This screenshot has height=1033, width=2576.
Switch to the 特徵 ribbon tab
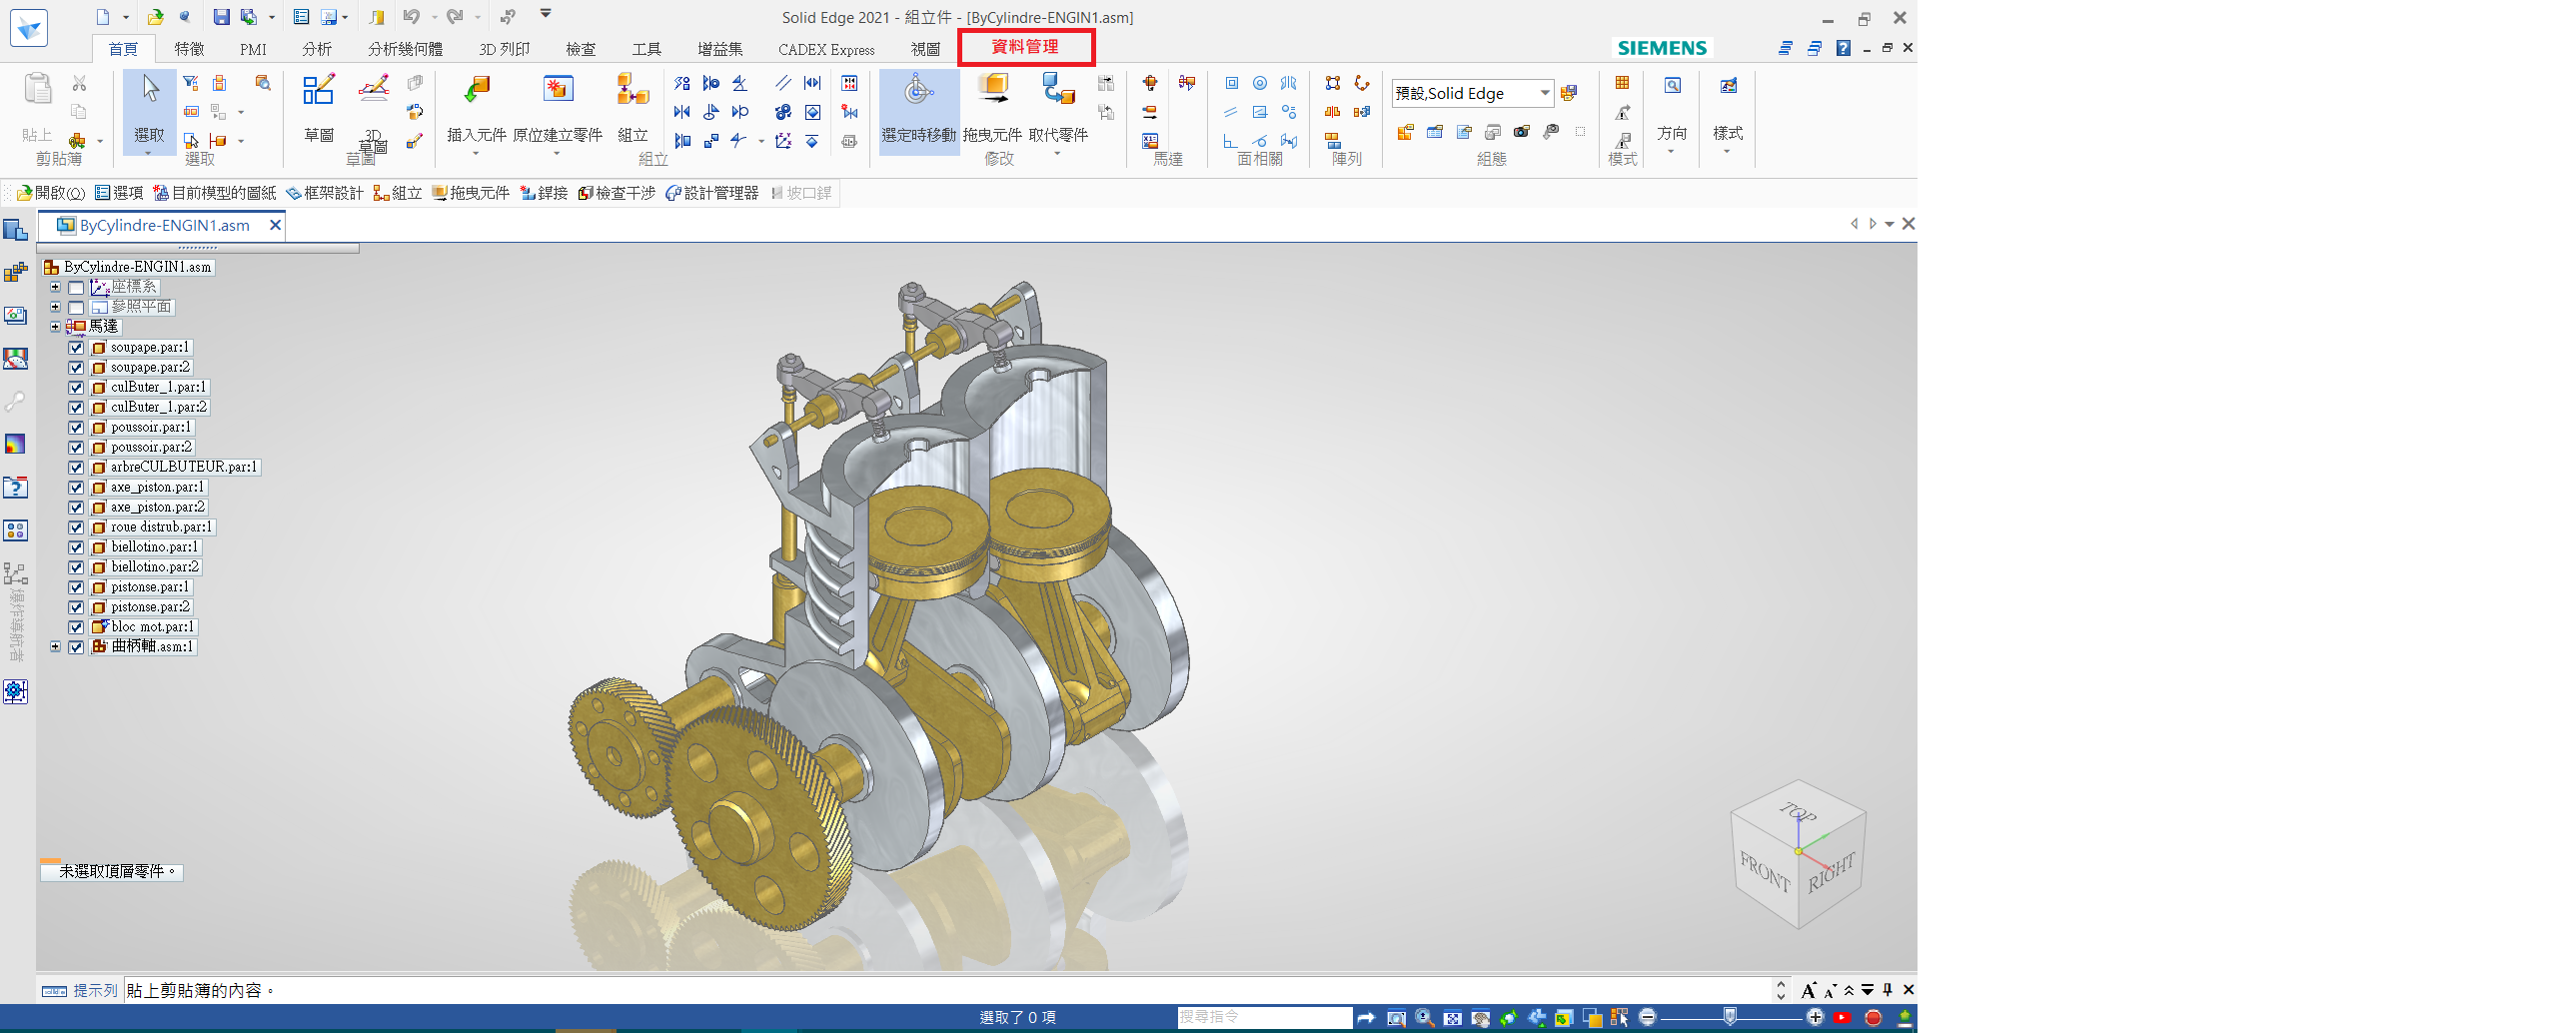click(189, 49)
